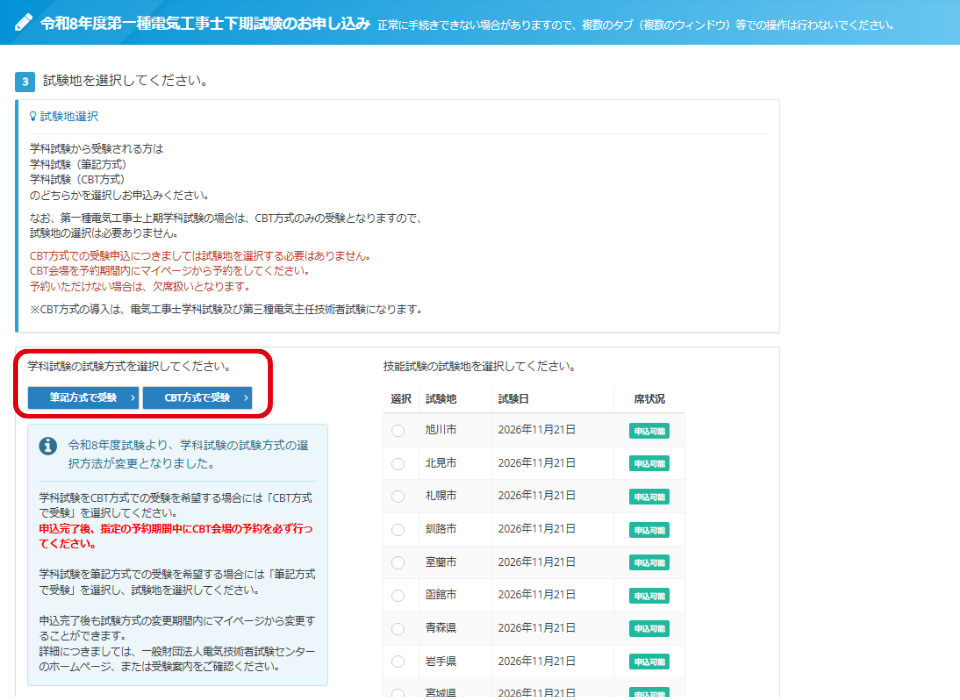Click the 試験地選択 heading text
The width and height of the screenshot is (960, 700).
(x=69, y=116)
